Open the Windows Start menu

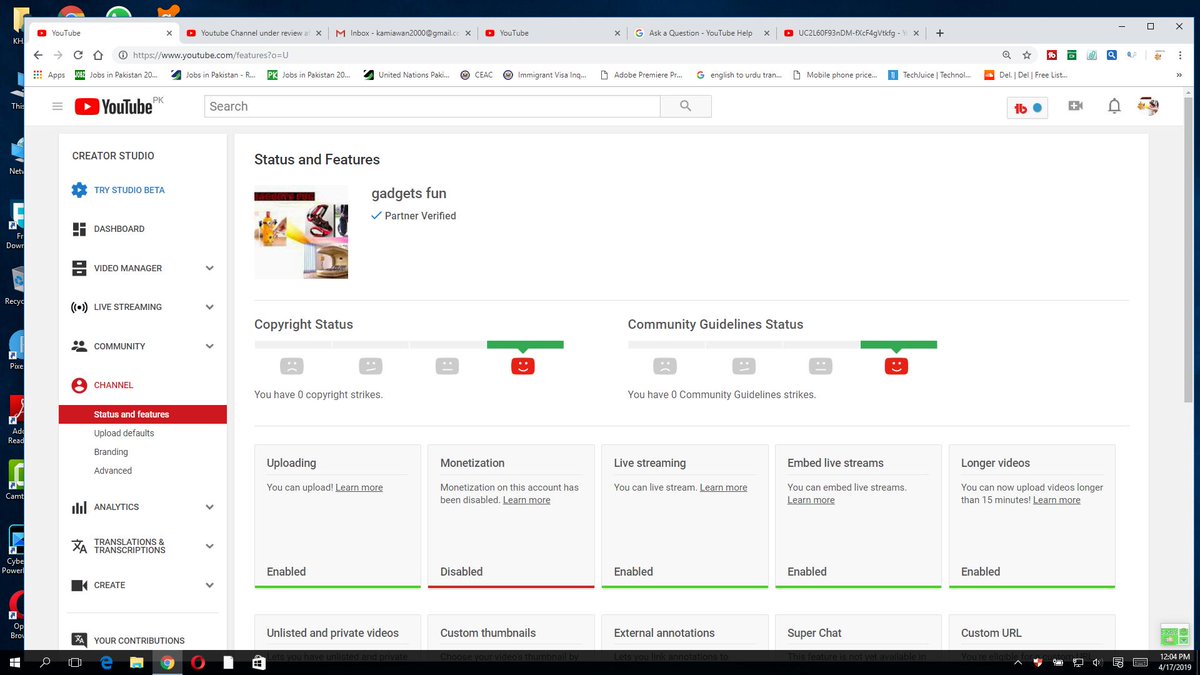click(x=14, y=662)
